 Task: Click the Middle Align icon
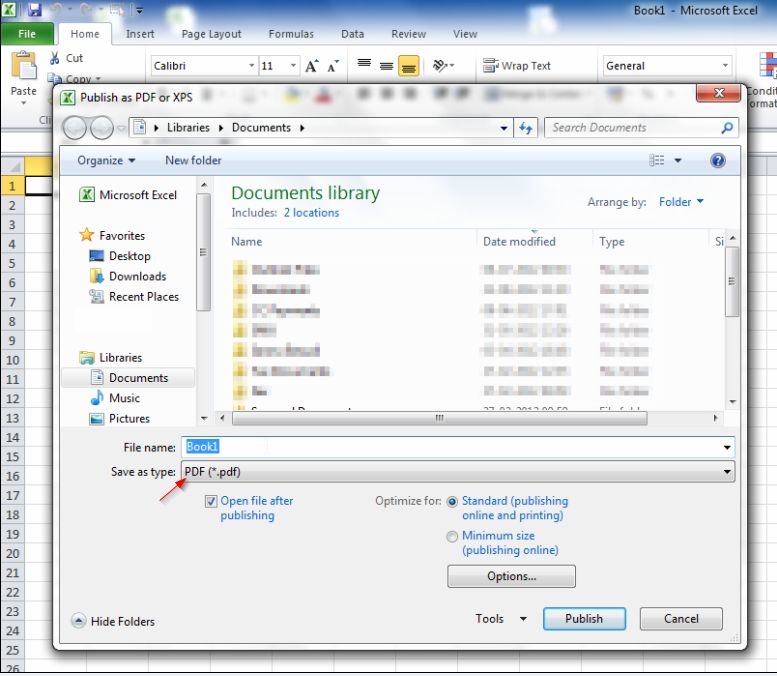point(387,66)
